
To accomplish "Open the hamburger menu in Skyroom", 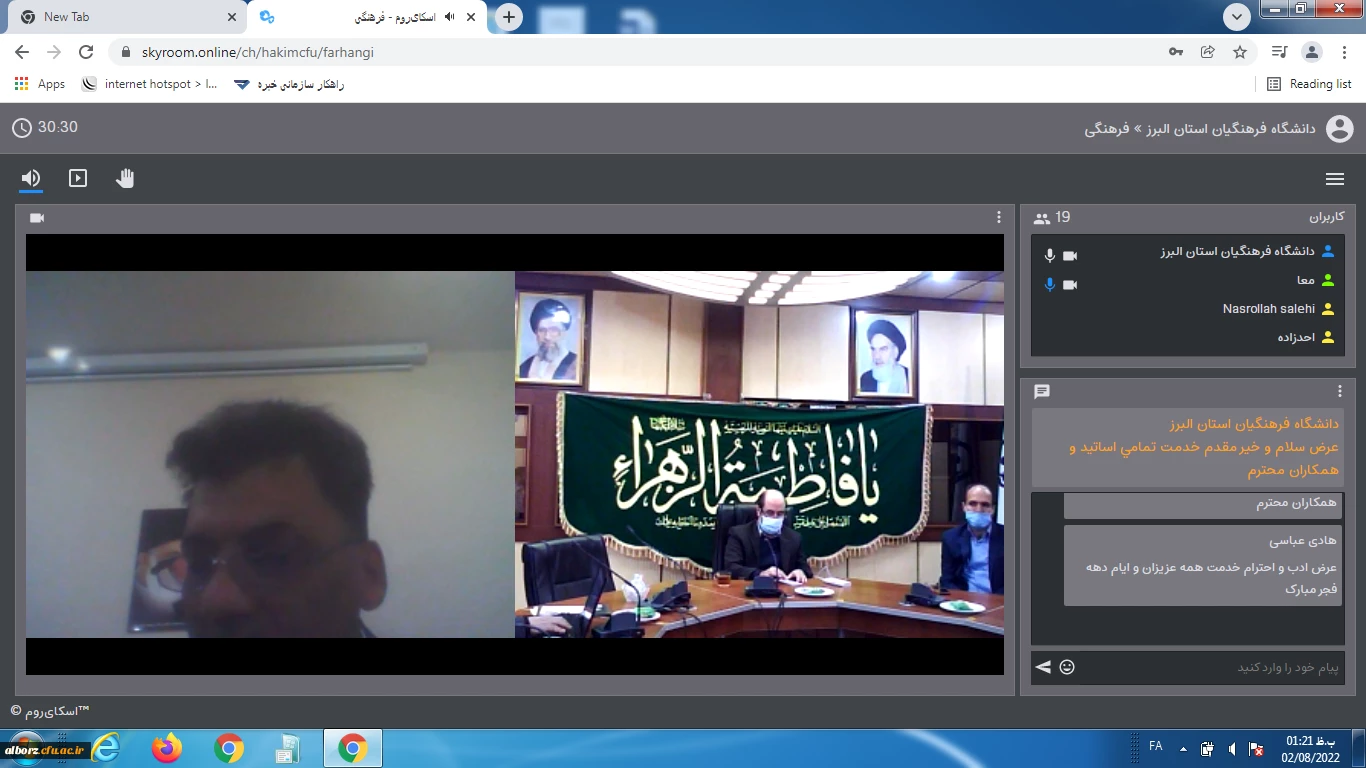I will point(1334,179).
